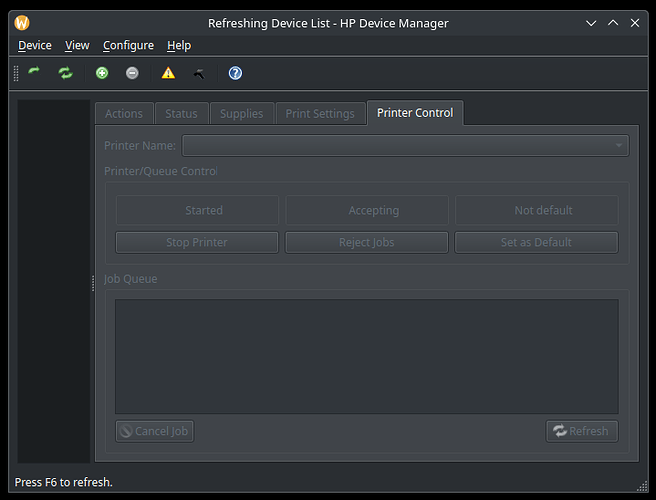This screenshot has height=500, width=656.
Task: Open help via the blue question icon
Action: (235, 73)
